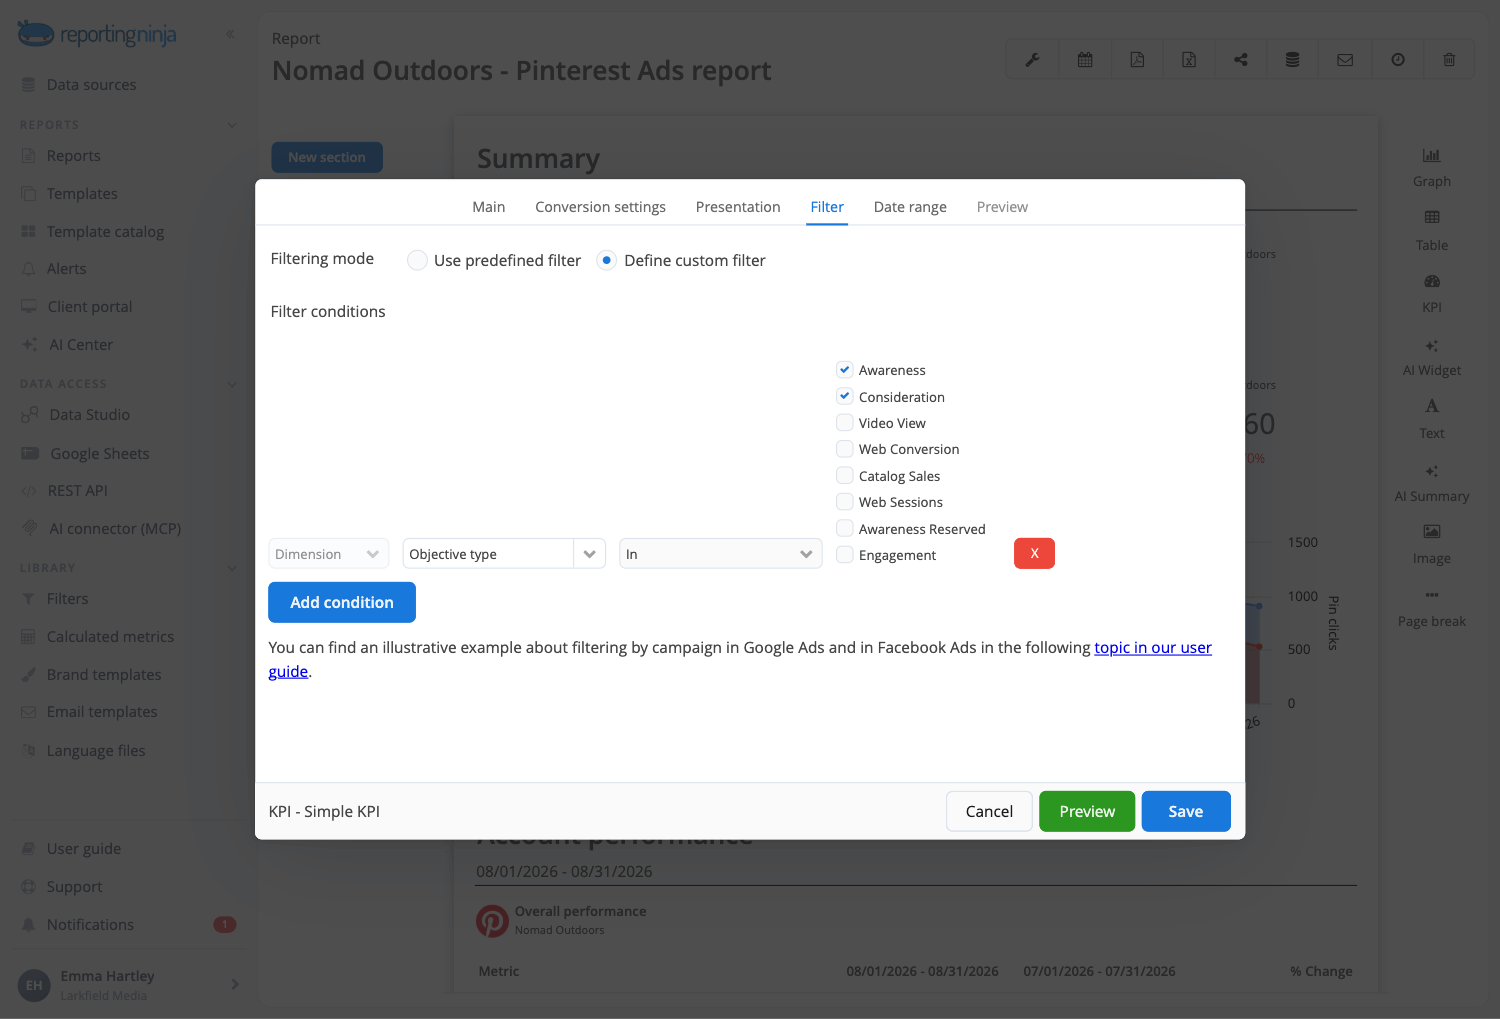Export report as PDF icon
This screenshot has width=1500, height=1019.
coord(1137,60)
